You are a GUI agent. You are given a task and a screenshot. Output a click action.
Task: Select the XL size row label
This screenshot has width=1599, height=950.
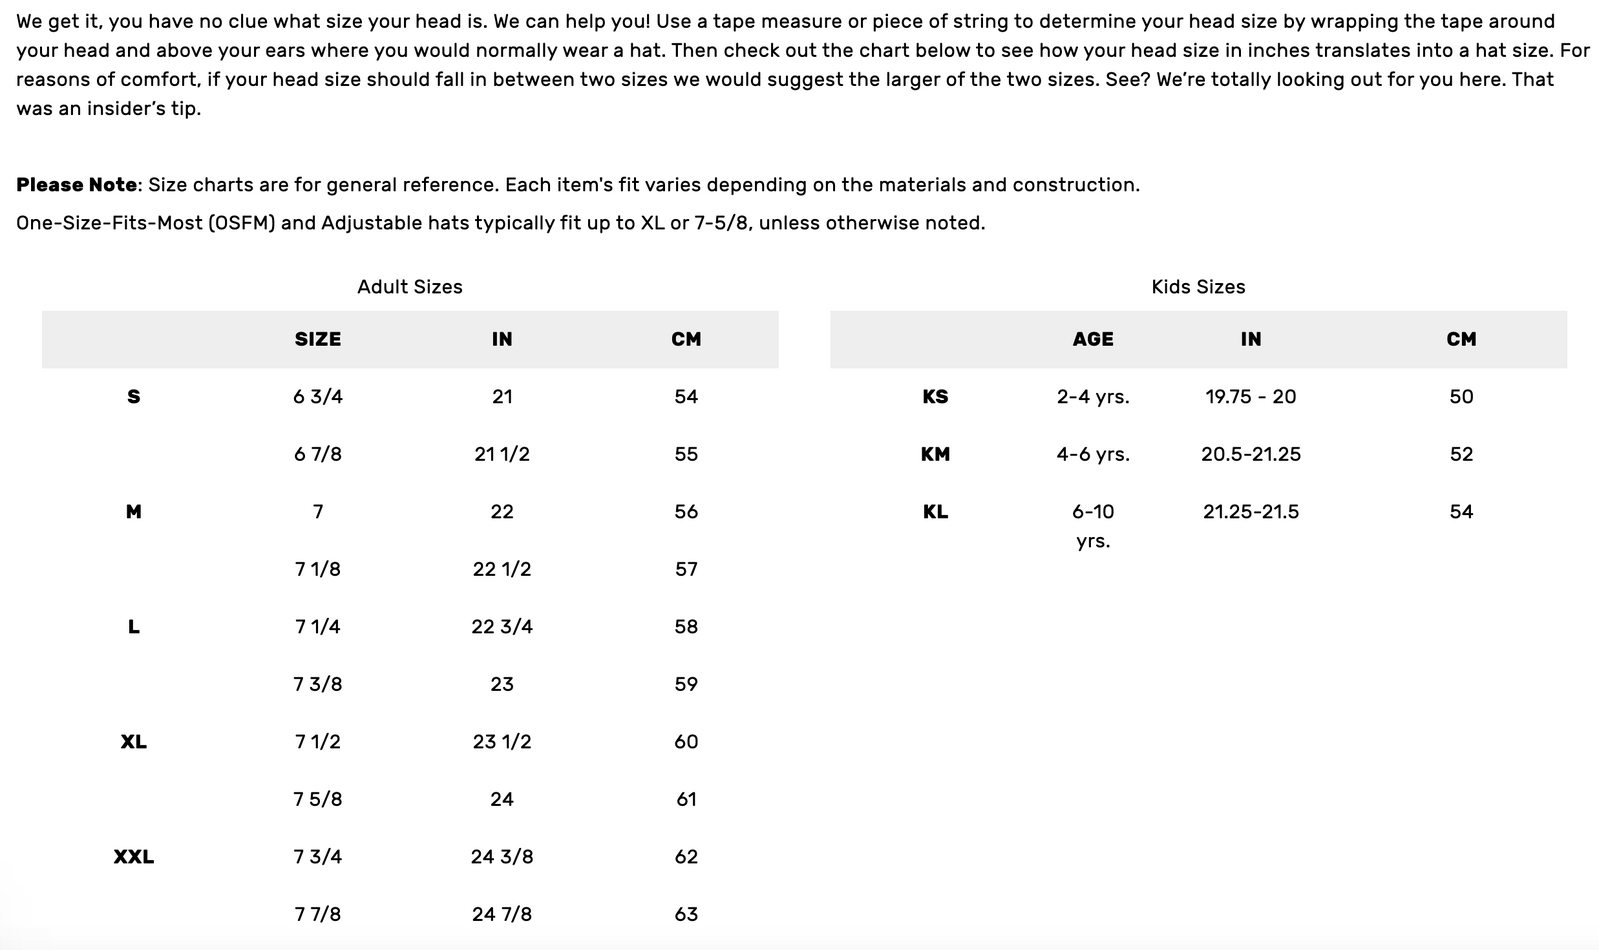point(134,742)
